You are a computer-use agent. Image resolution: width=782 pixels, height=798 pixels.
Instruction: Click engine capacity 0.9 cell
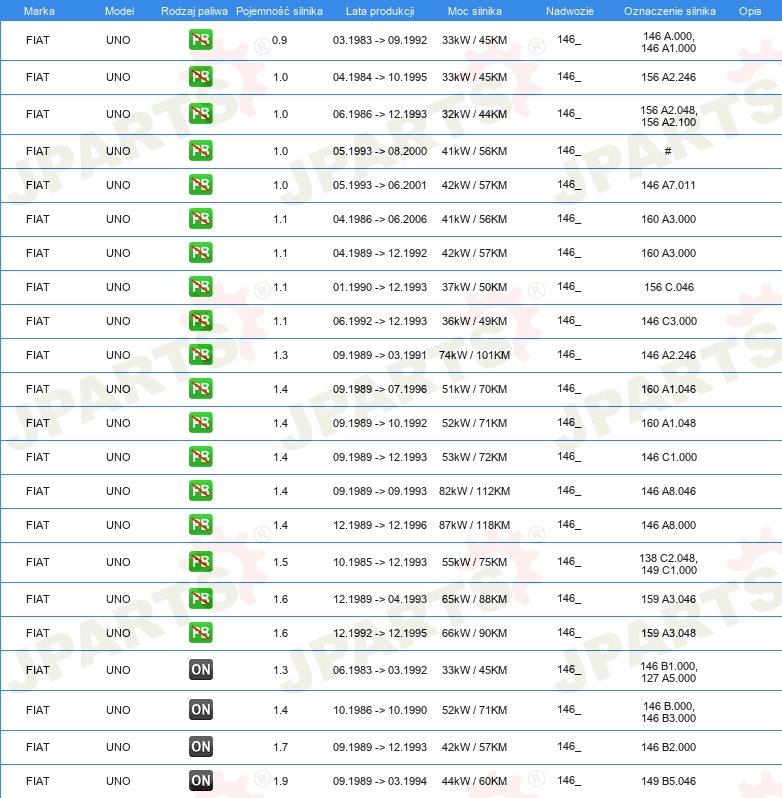point(279,40)
